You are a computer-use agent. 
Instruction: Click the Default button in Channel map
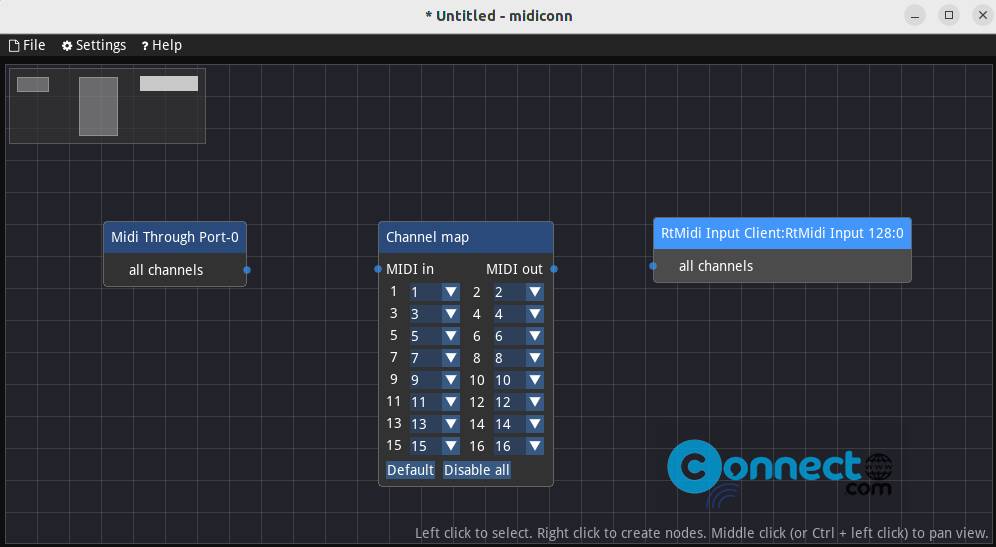[x=410, y=470]
